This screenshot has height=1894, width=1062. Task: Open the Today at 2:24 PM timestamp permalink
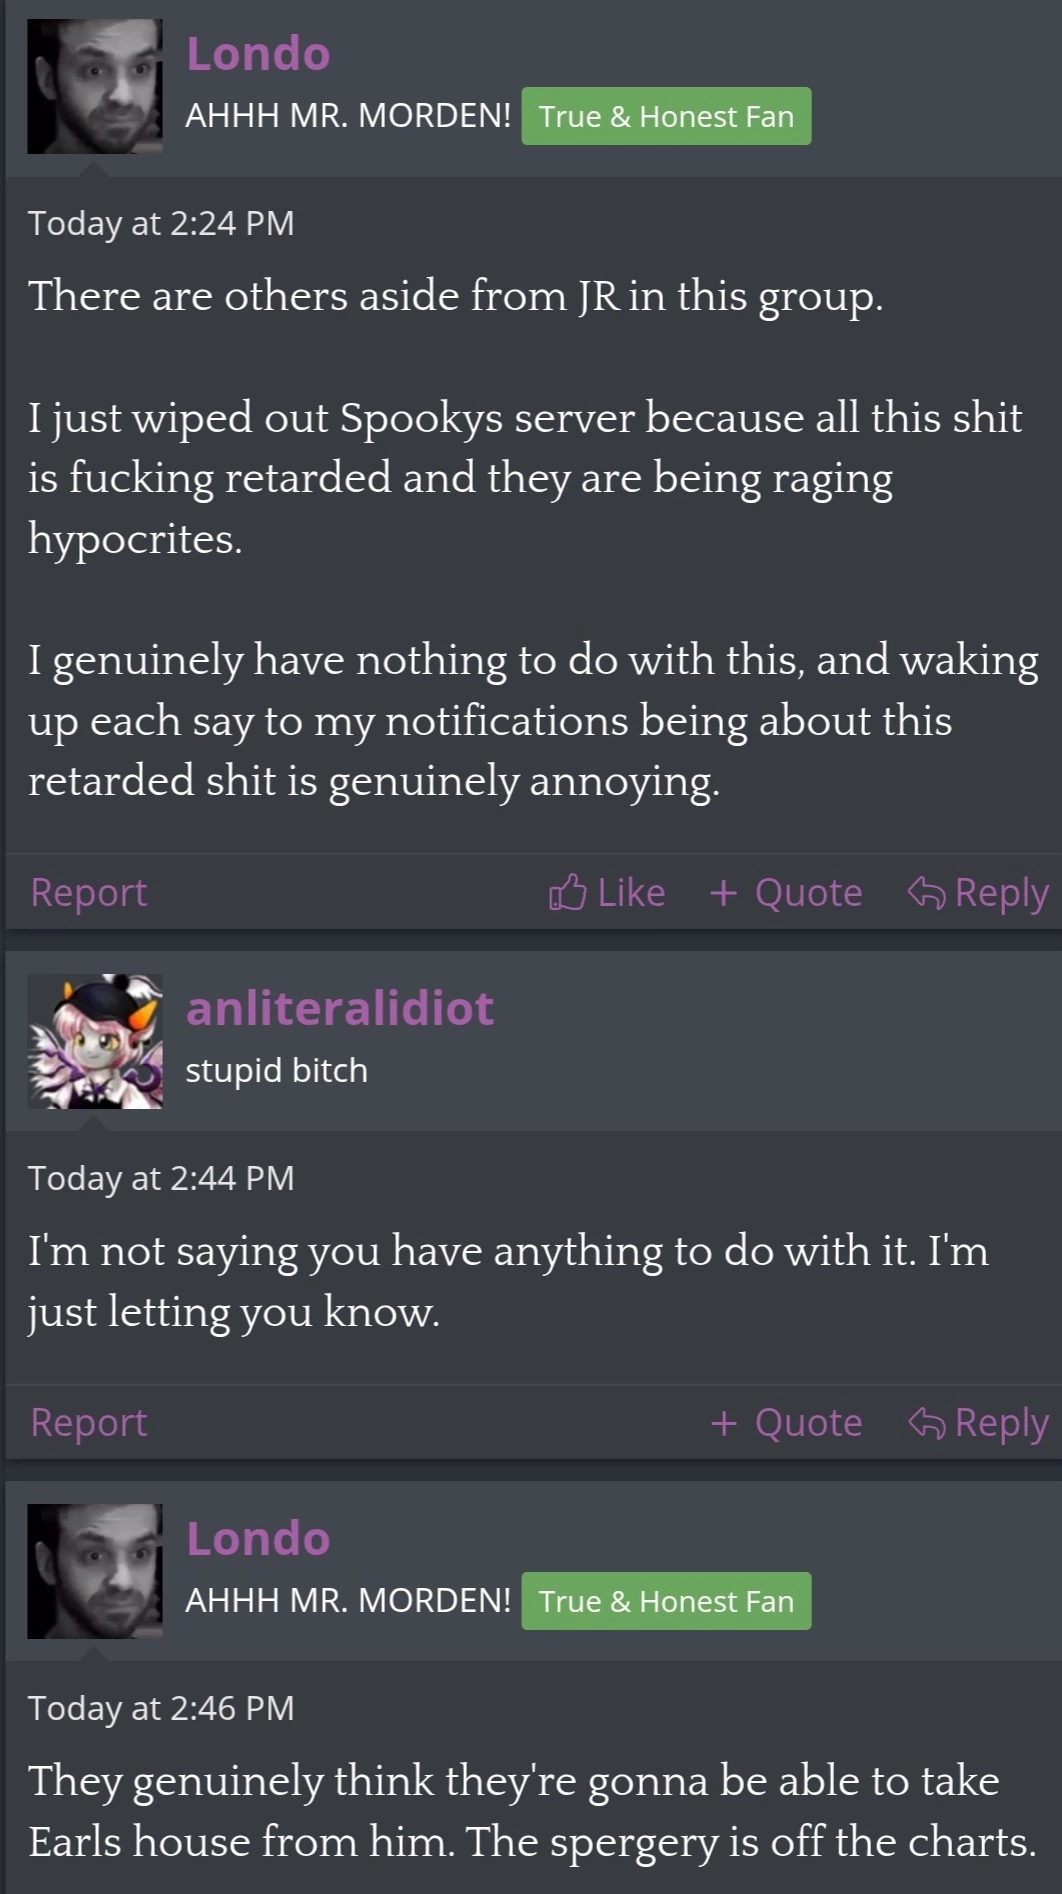(161, 223)
